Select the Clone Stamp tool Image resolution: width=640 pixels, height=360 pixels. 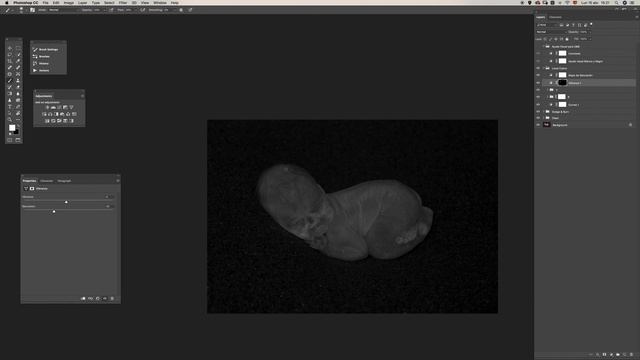[x=18, y=80]
